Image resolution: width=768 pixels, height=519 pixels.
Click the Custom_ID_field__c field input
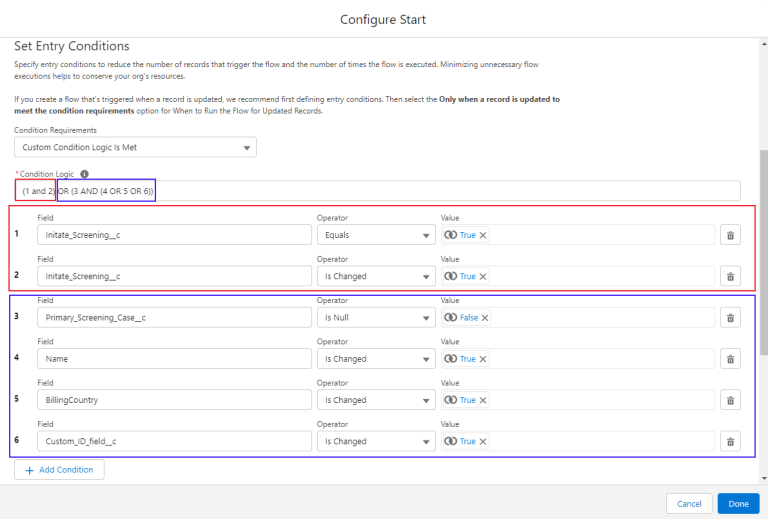pos(174,441)
